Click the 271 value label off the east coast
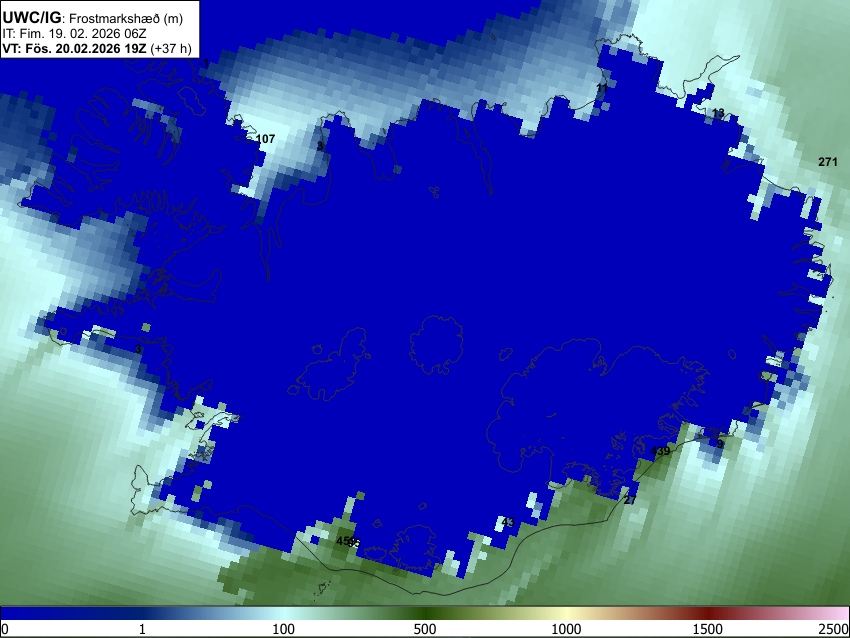The image size is (850, 638). 828,162
